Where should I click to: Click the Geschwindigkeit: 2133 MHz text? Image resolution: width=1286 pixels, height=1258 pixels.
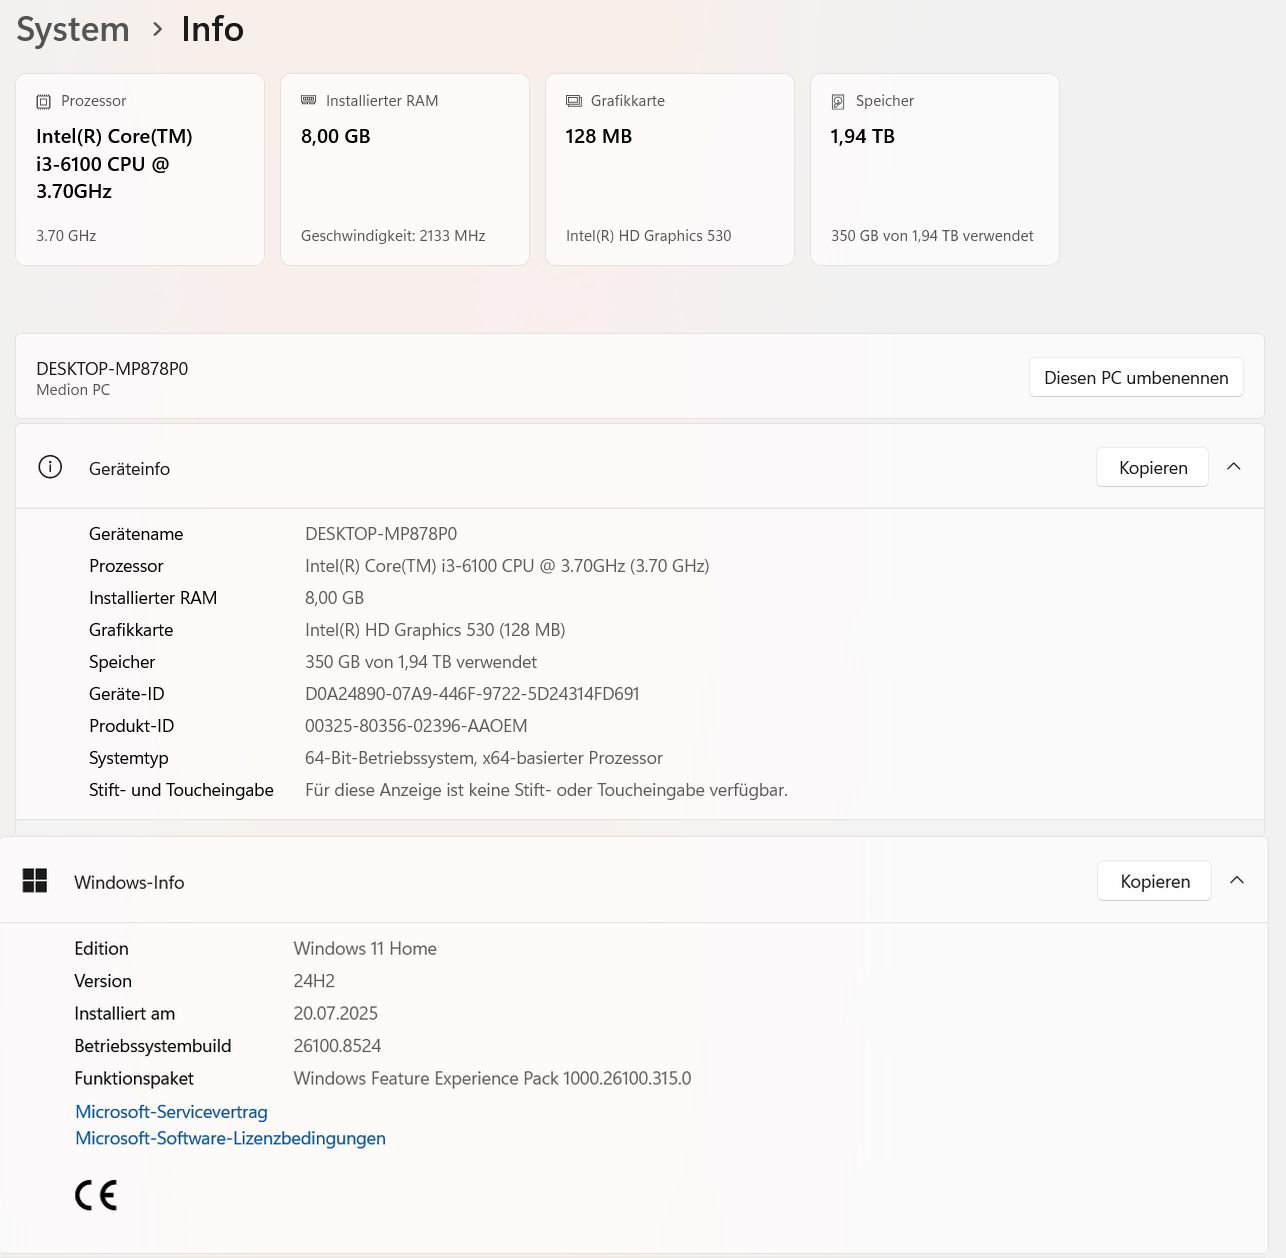coord(393,236)
